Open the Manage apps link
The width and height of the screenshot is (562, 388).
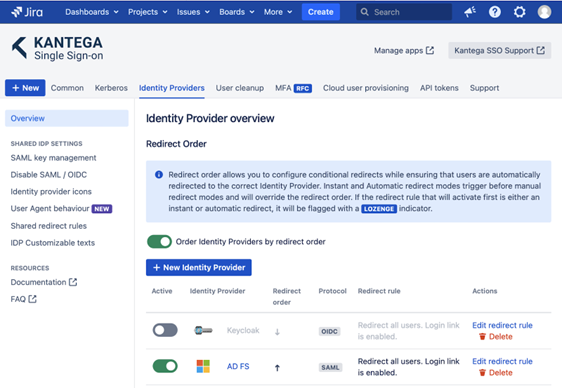[x=404, y=51]
